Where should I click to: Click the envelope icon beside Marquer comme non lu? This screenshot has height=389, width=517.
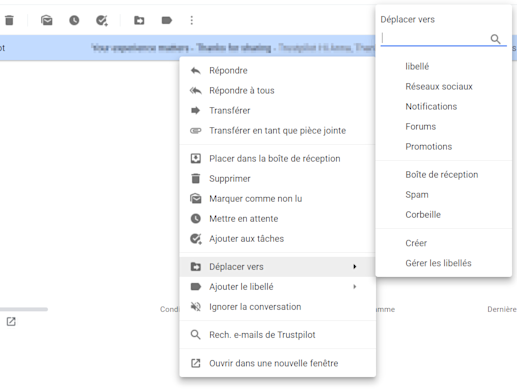coord(196,199)
